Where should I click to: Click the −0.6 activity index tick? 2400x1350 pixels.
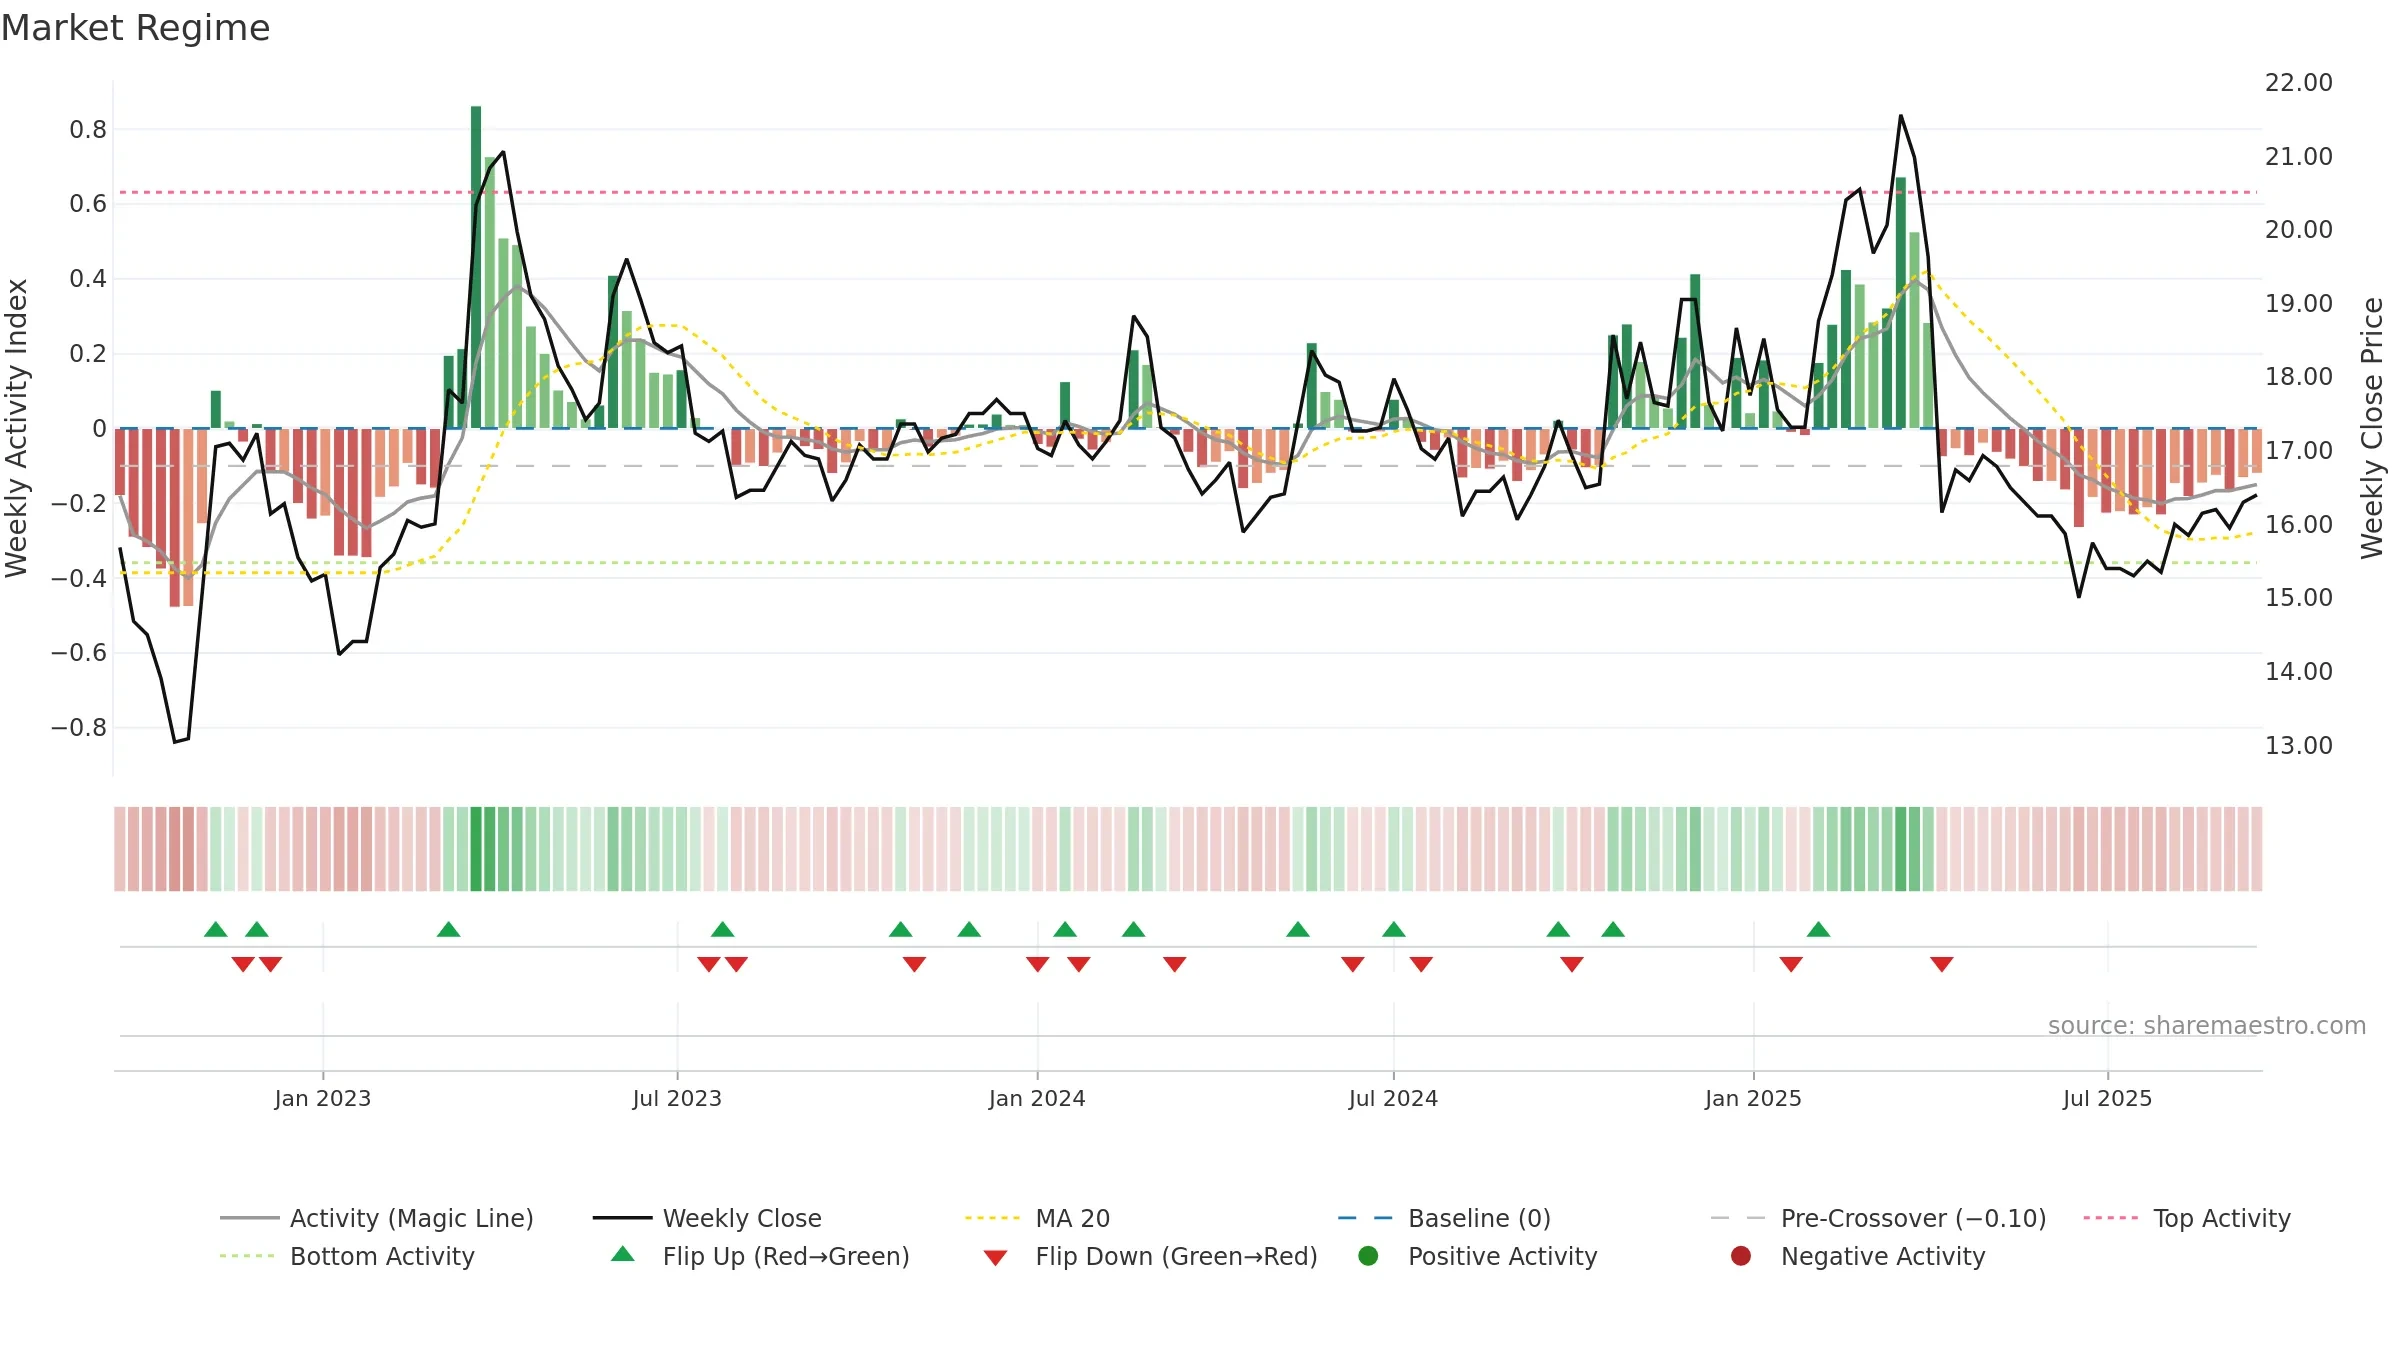pos(79,652)
